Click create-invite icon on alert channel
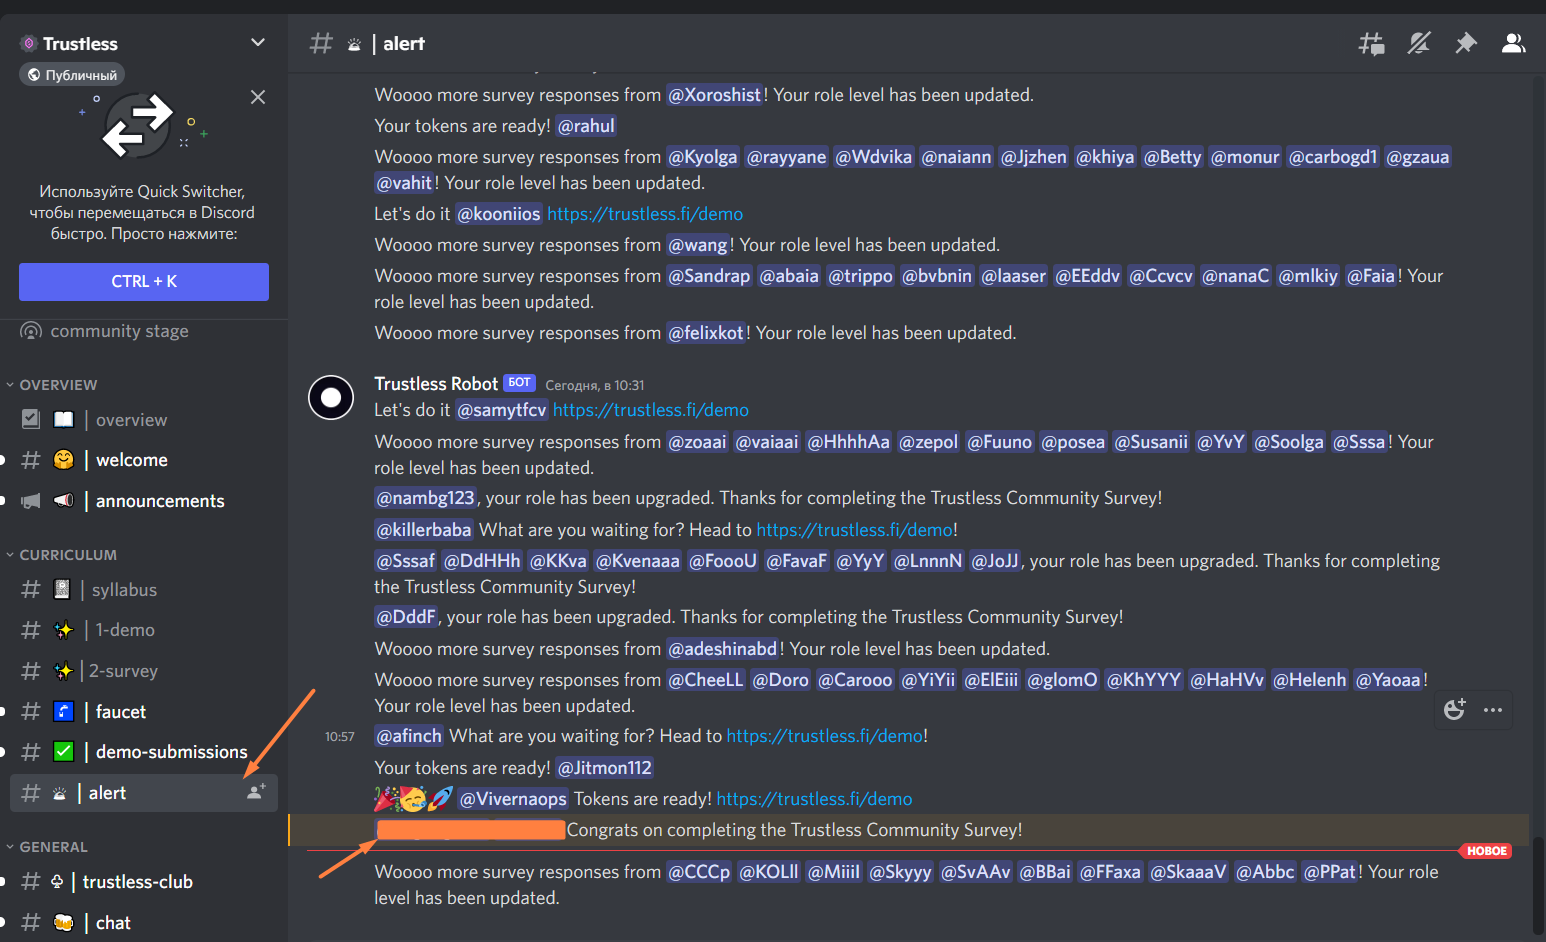This screenshot has width=1546, height=942. [256, 792]
